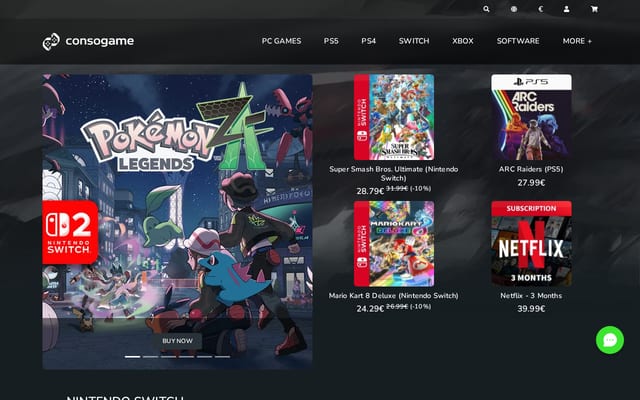Click the crossed-out 26.99€ price

point(397,306)
